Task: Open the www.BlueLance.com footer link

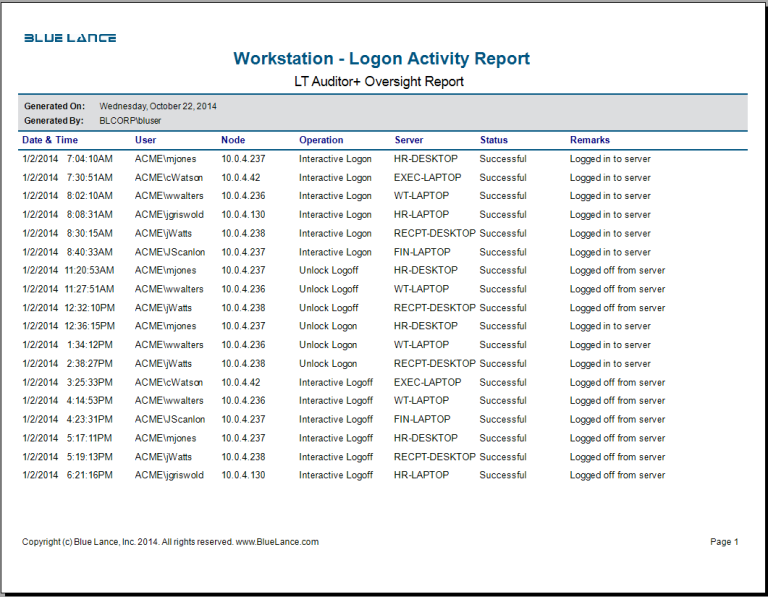Action: click(278, 542)
